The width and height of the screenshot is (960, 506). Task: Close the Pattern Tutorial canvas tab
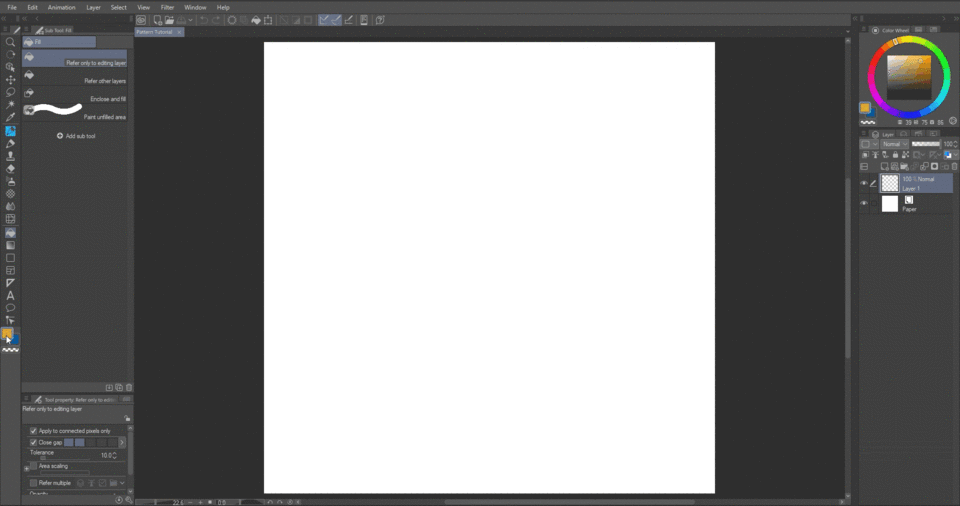tap(179, 32)
